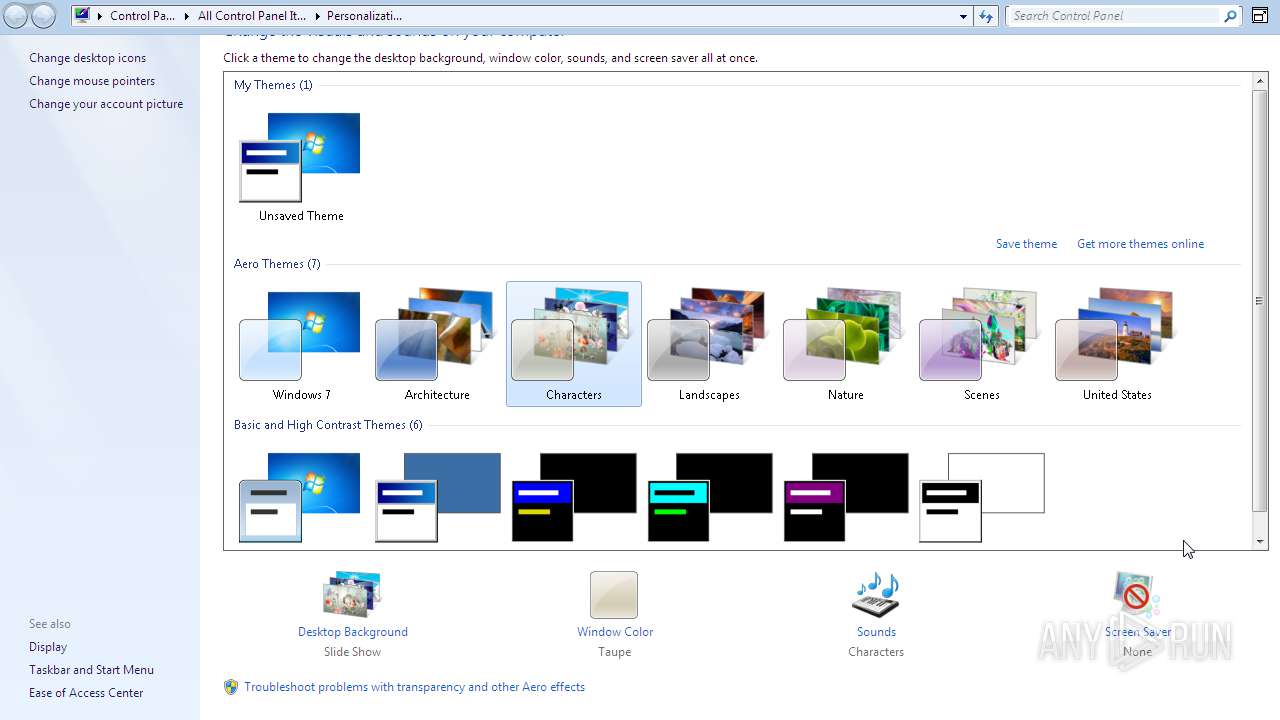Open Taskbar and Start Menu link
Screen dimensions: 1280x720
coord(91,670)
